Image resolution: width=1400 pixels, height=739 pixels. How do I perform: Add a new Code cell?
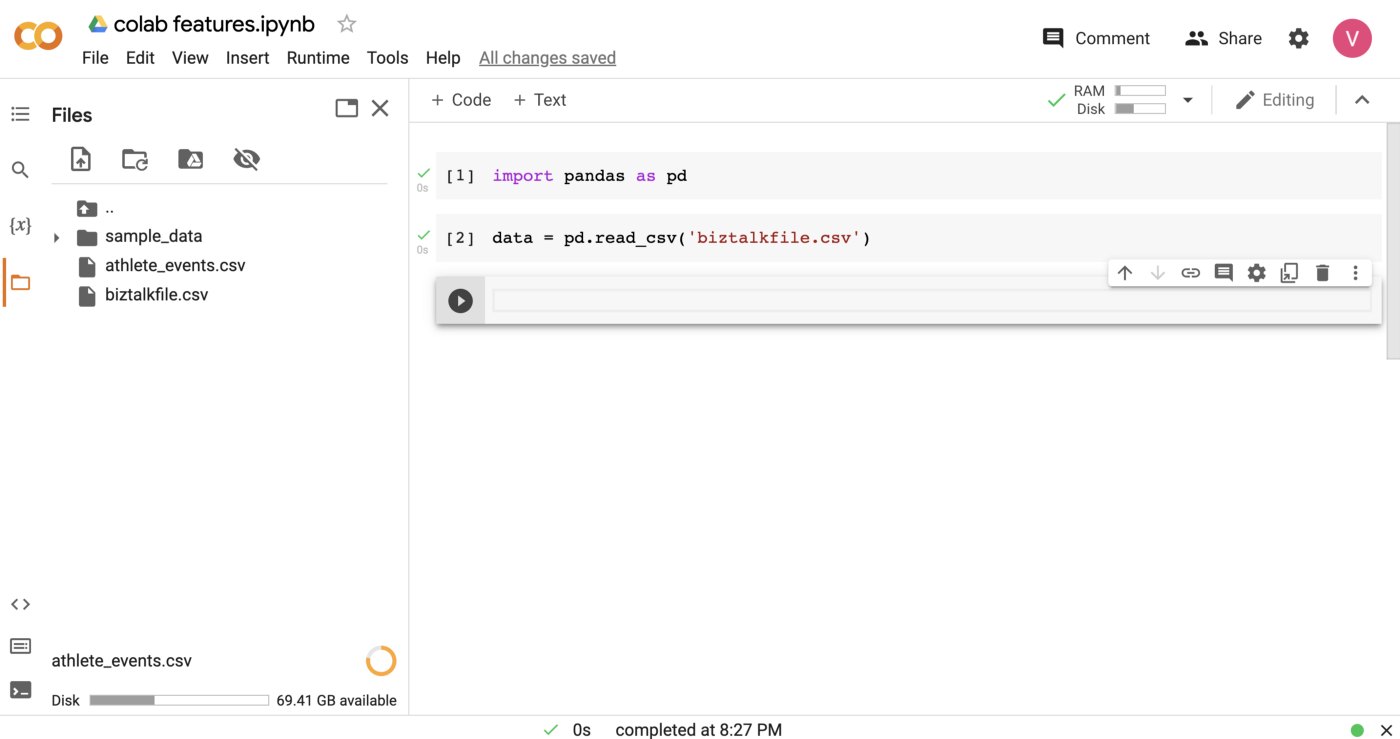pyautogui.click(x=460, y=100)
